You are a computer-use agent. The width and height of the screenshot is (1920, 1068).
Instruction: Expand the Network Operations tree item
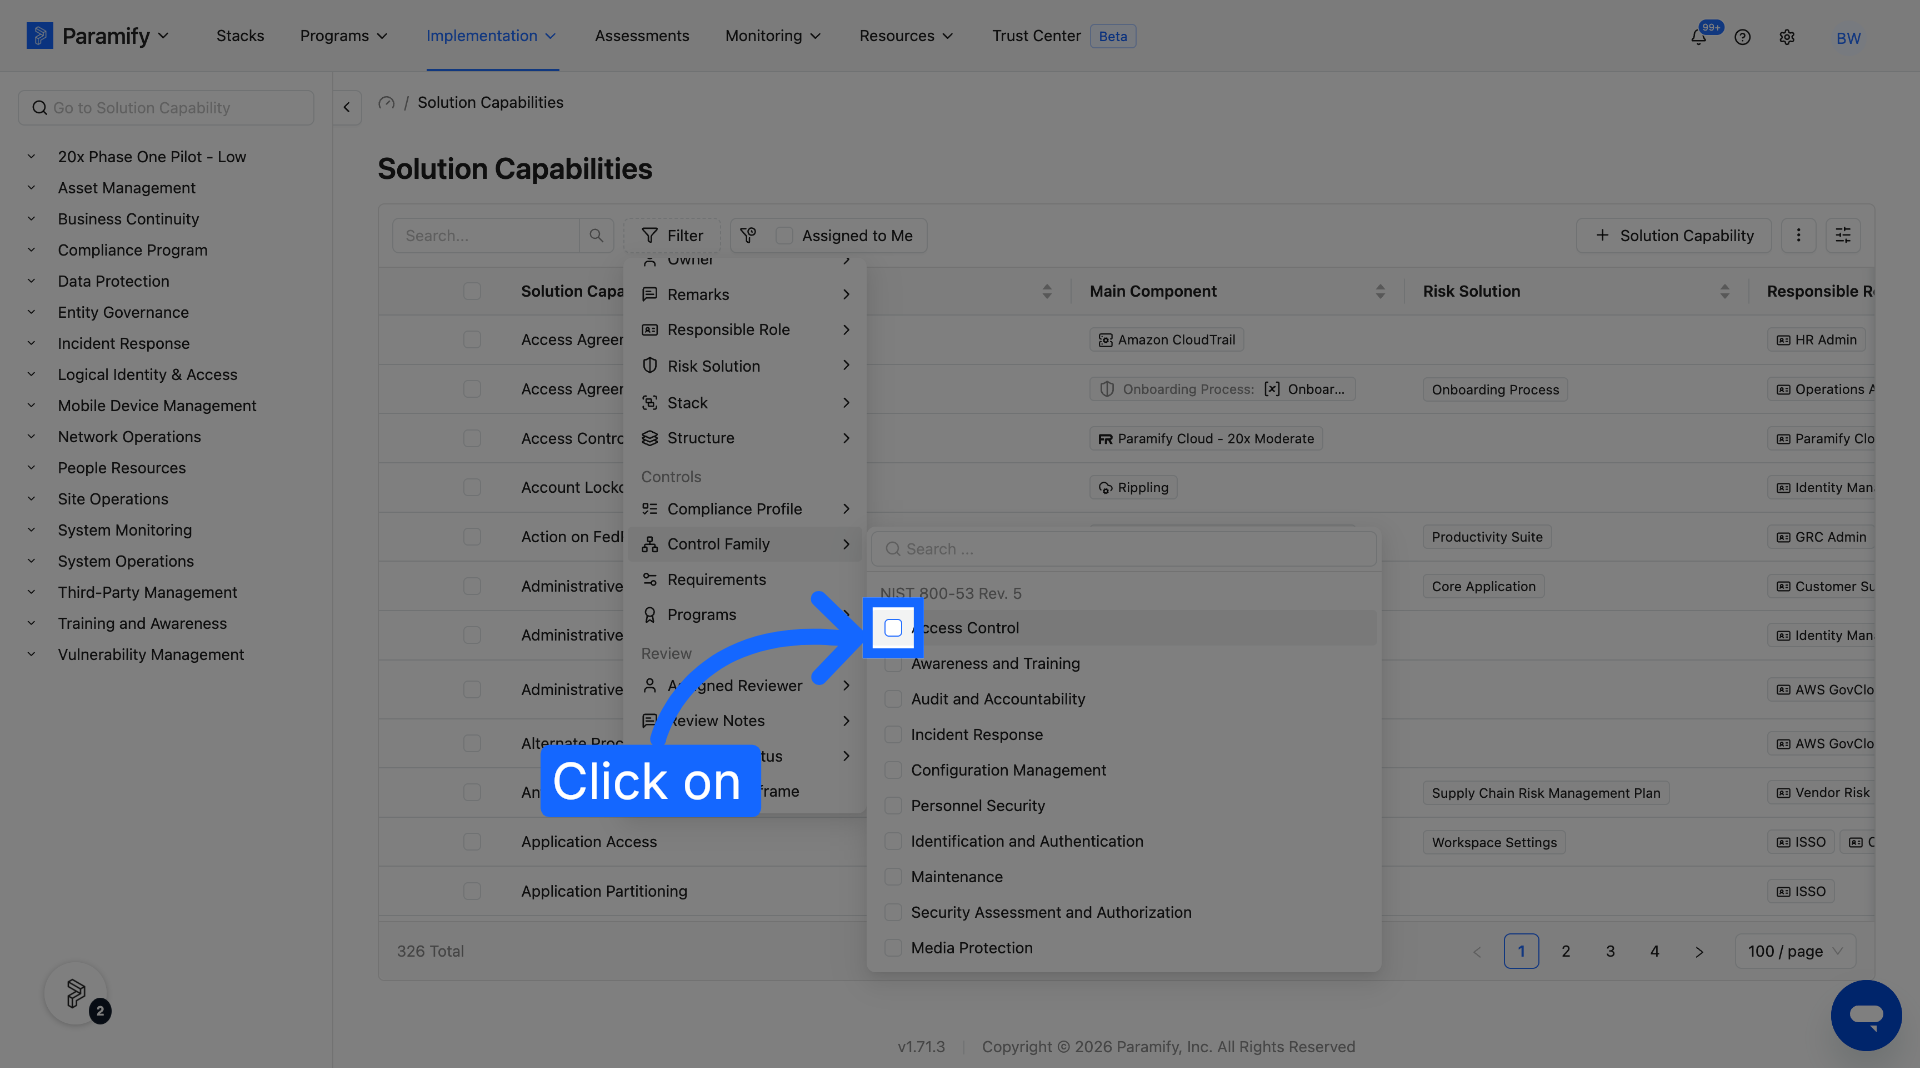[31, 437]
